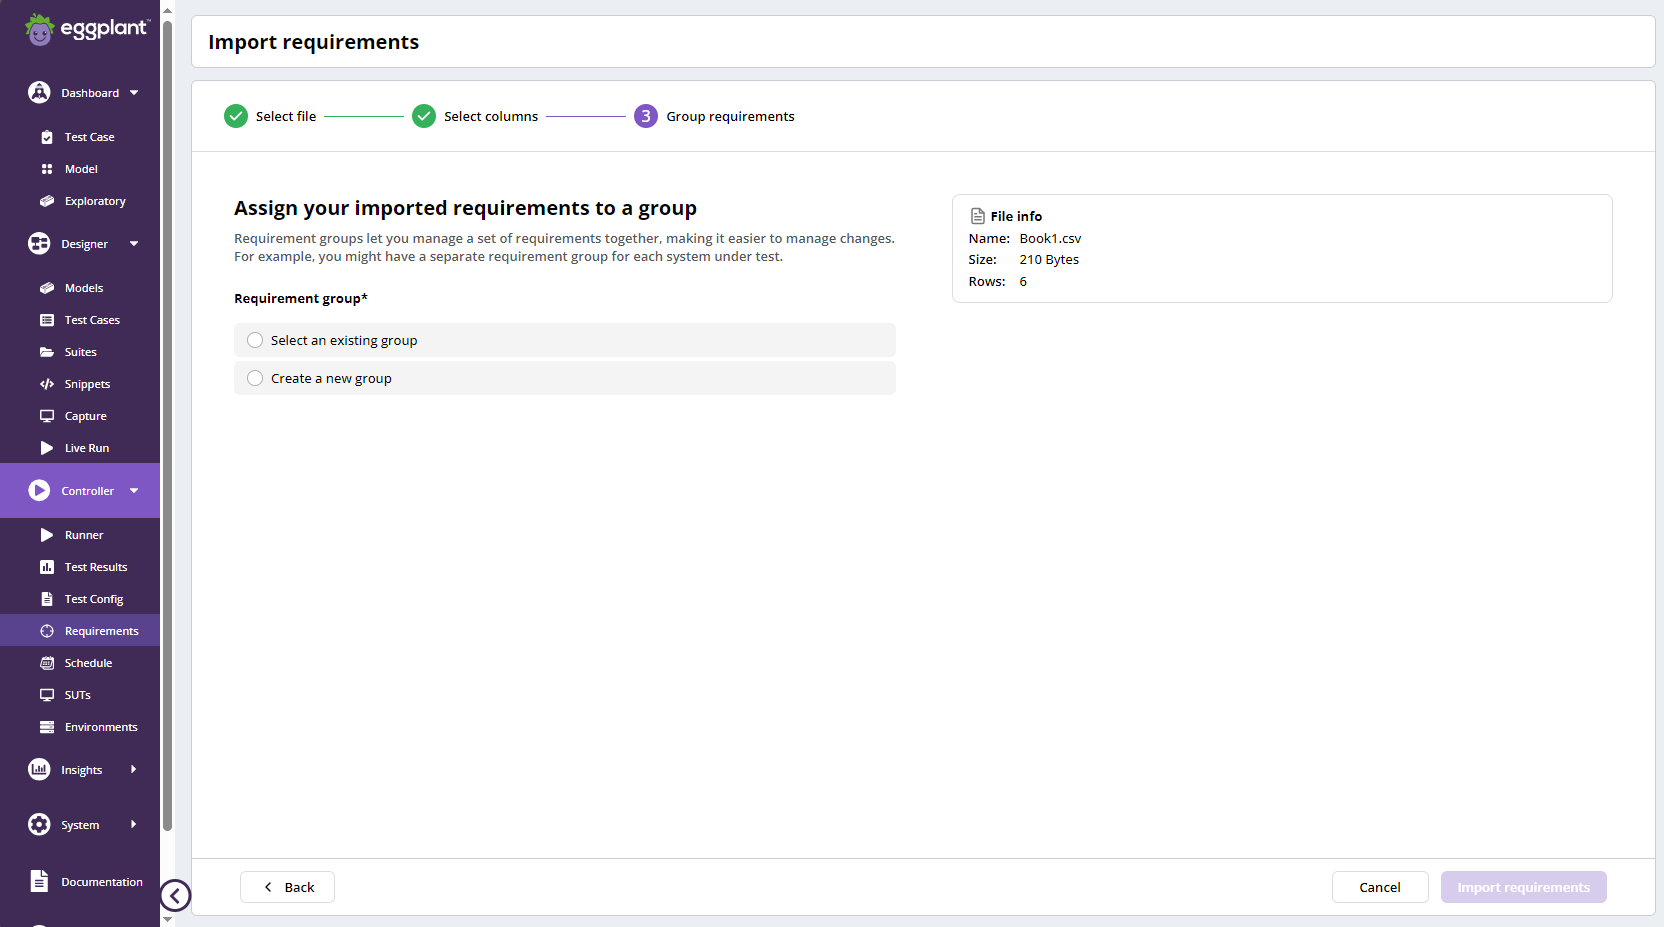The width and height of the screenshot is (1664, 927).
Task: Choose Create a new group option
Action: (565, 378)
